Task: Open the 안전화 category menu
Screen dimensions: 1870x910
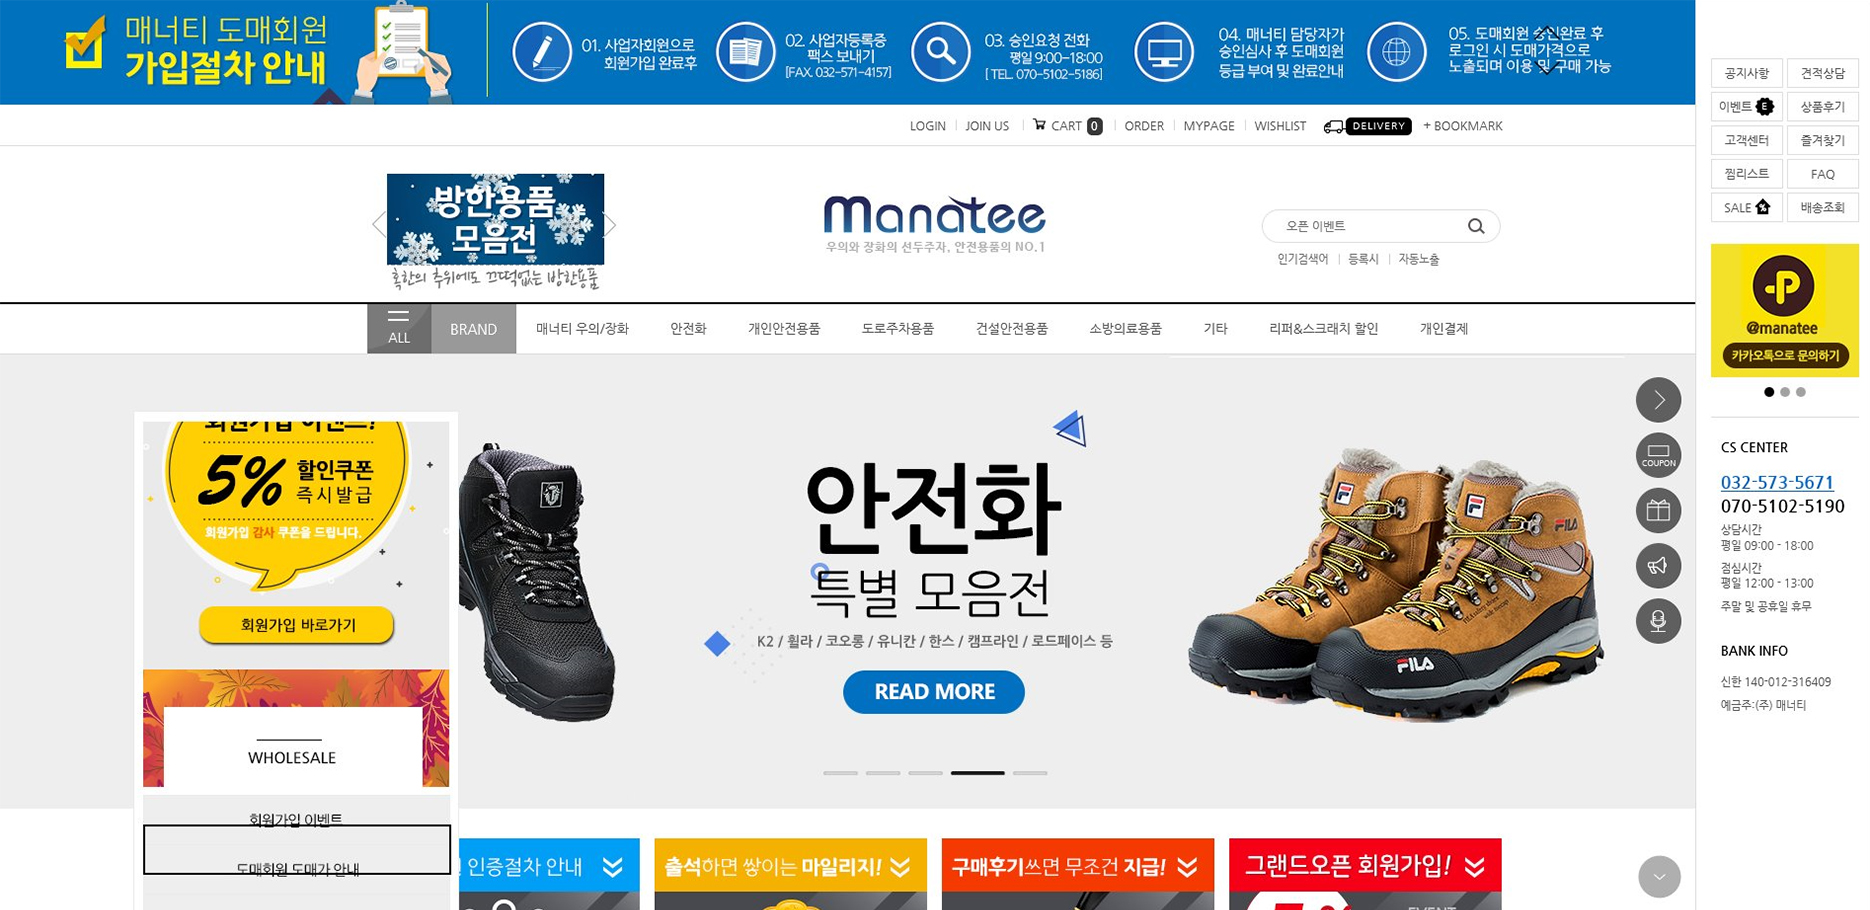Action: [x=688, y=328]
